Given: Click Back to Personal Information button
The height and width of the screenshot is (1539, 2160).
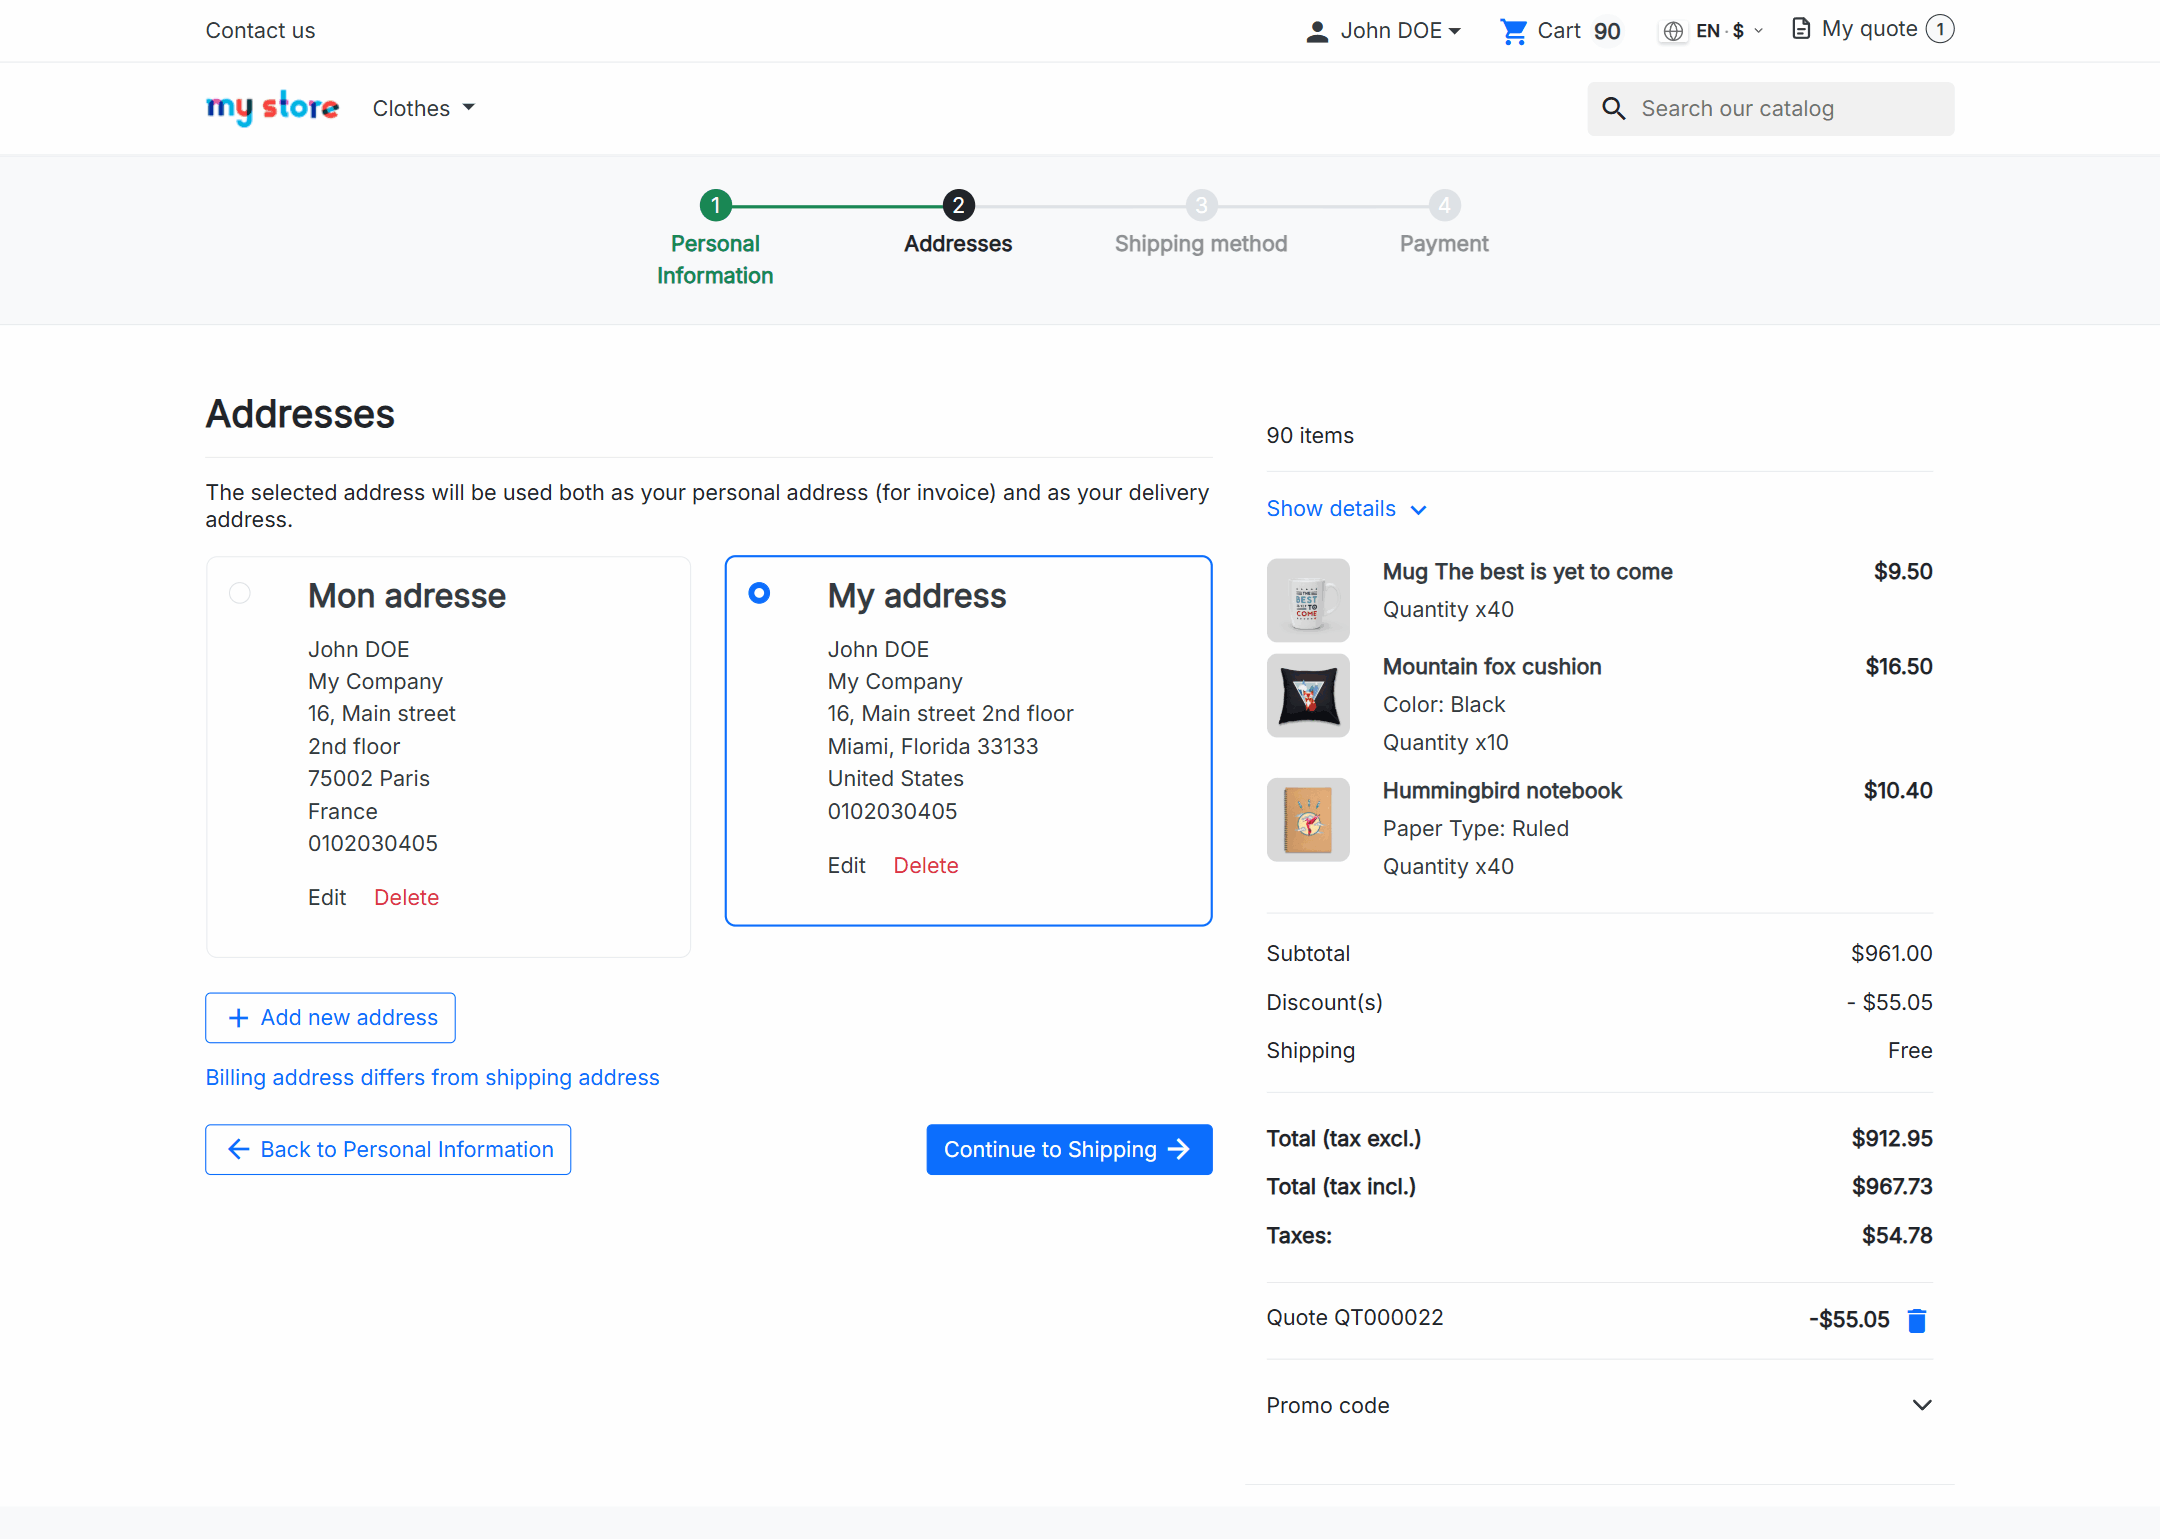Looking at the screenshot, I should [x=388, y=1150].
